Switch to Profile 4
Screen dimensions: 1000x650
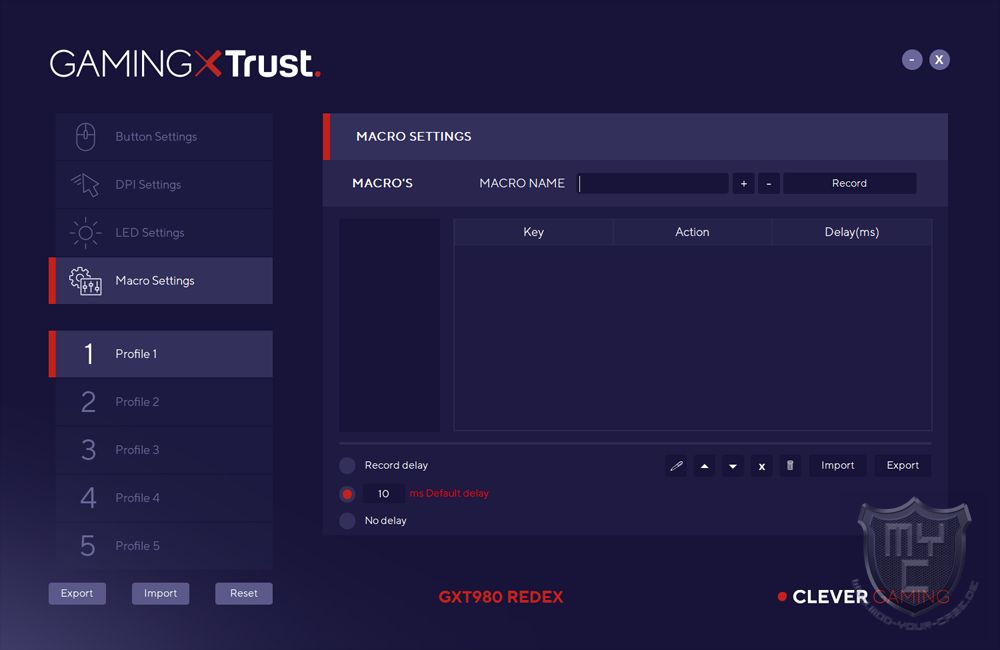[164, 498]
